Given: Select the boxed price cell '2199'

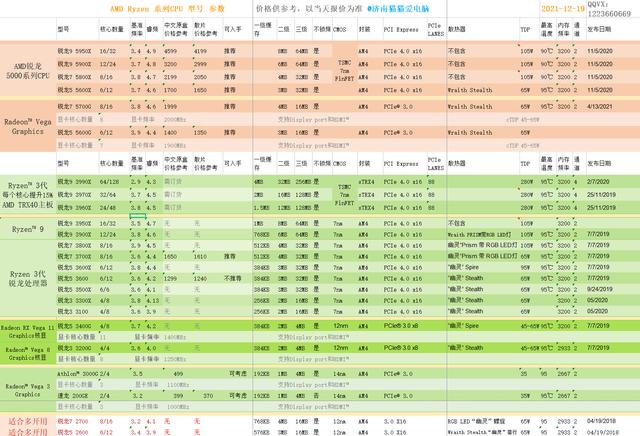Looking at the screenshot, I should coord(170,77).
